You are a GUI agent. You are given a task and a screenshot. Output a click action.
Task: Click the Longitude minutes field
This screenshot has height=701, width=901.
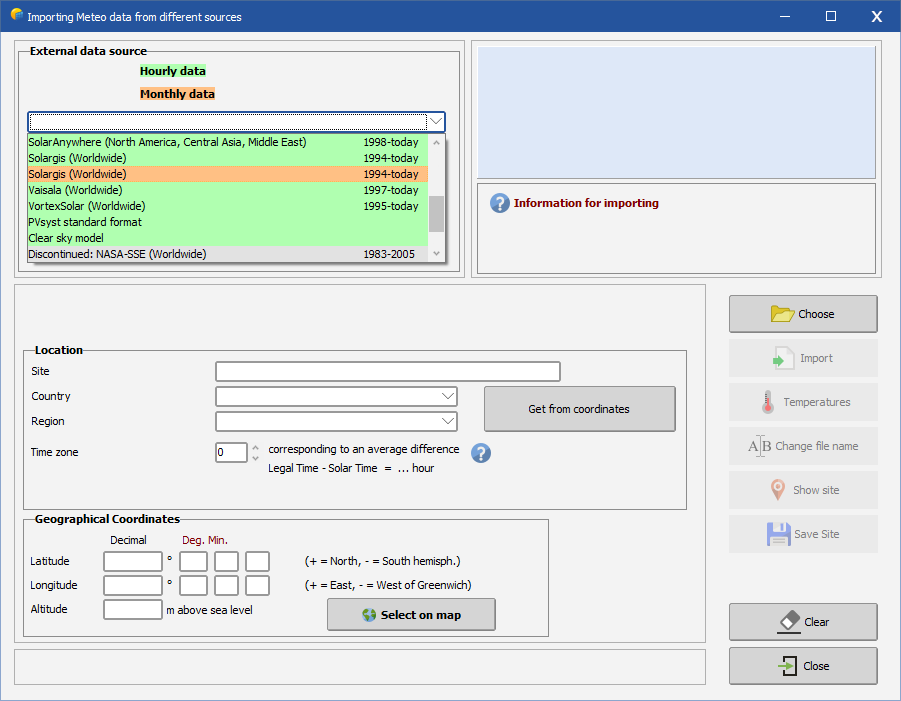226,586
